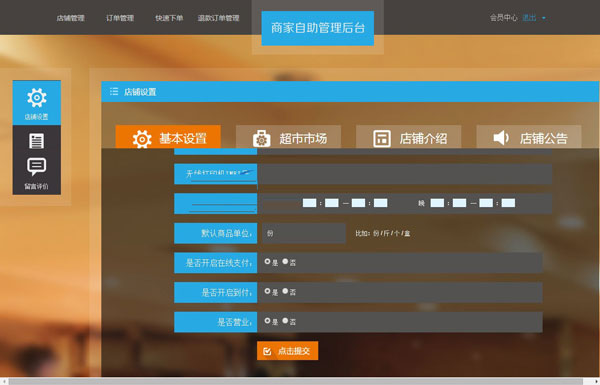
Task: Click the 默认商品单位 input field
Action: click(304, 233)
